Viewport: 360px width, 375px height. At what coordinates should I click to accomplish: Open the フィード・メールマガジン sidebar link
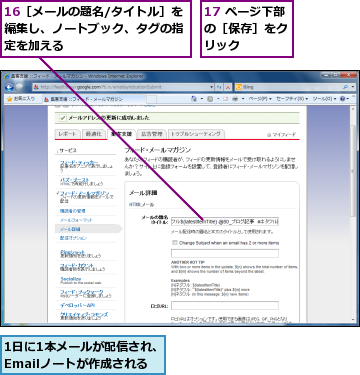(x=85, y=193)
